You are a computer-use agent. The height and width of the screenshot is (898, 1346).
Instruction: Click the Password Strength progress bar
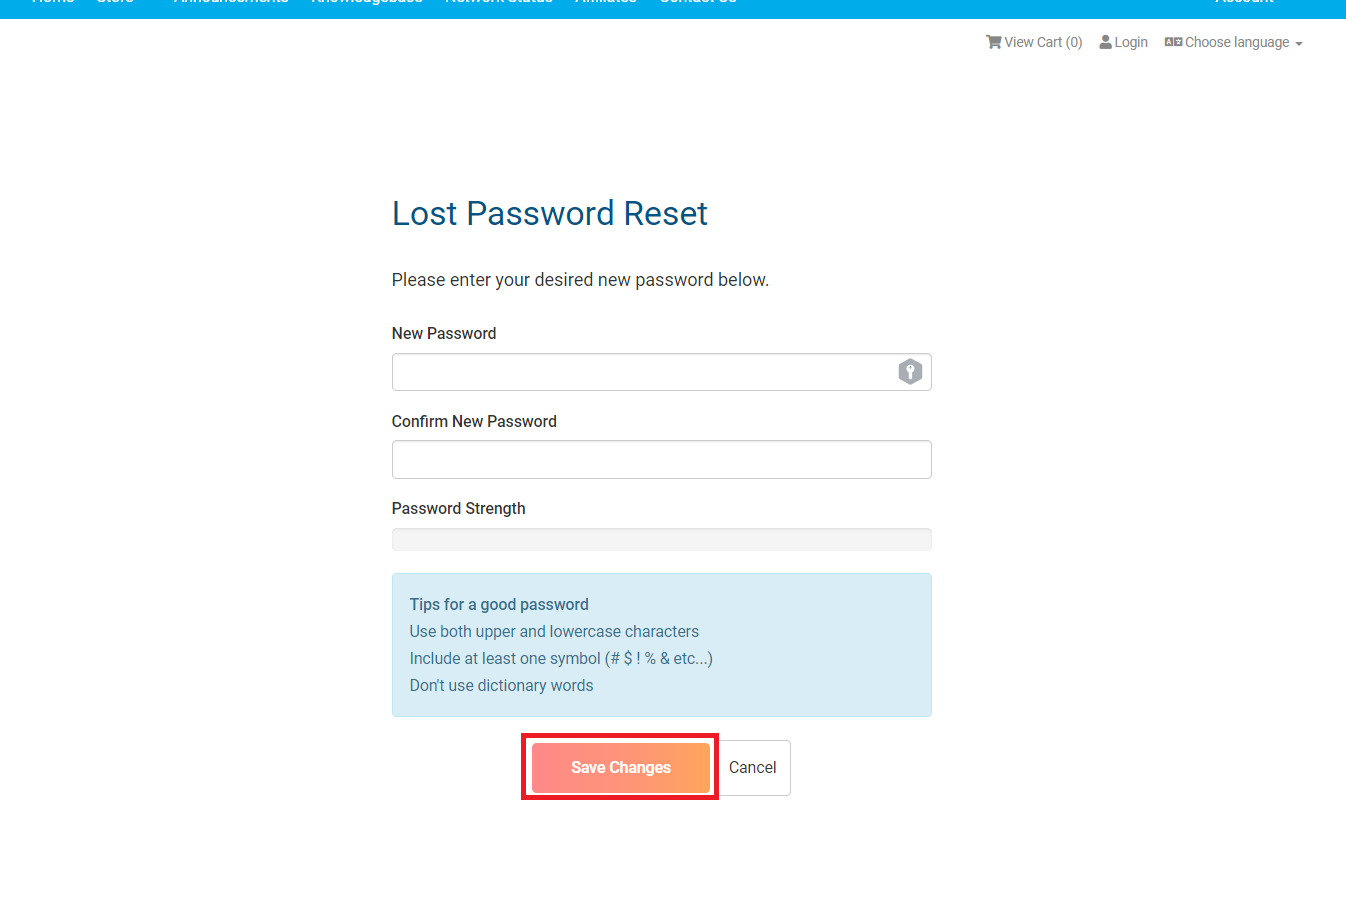point(662,539)
